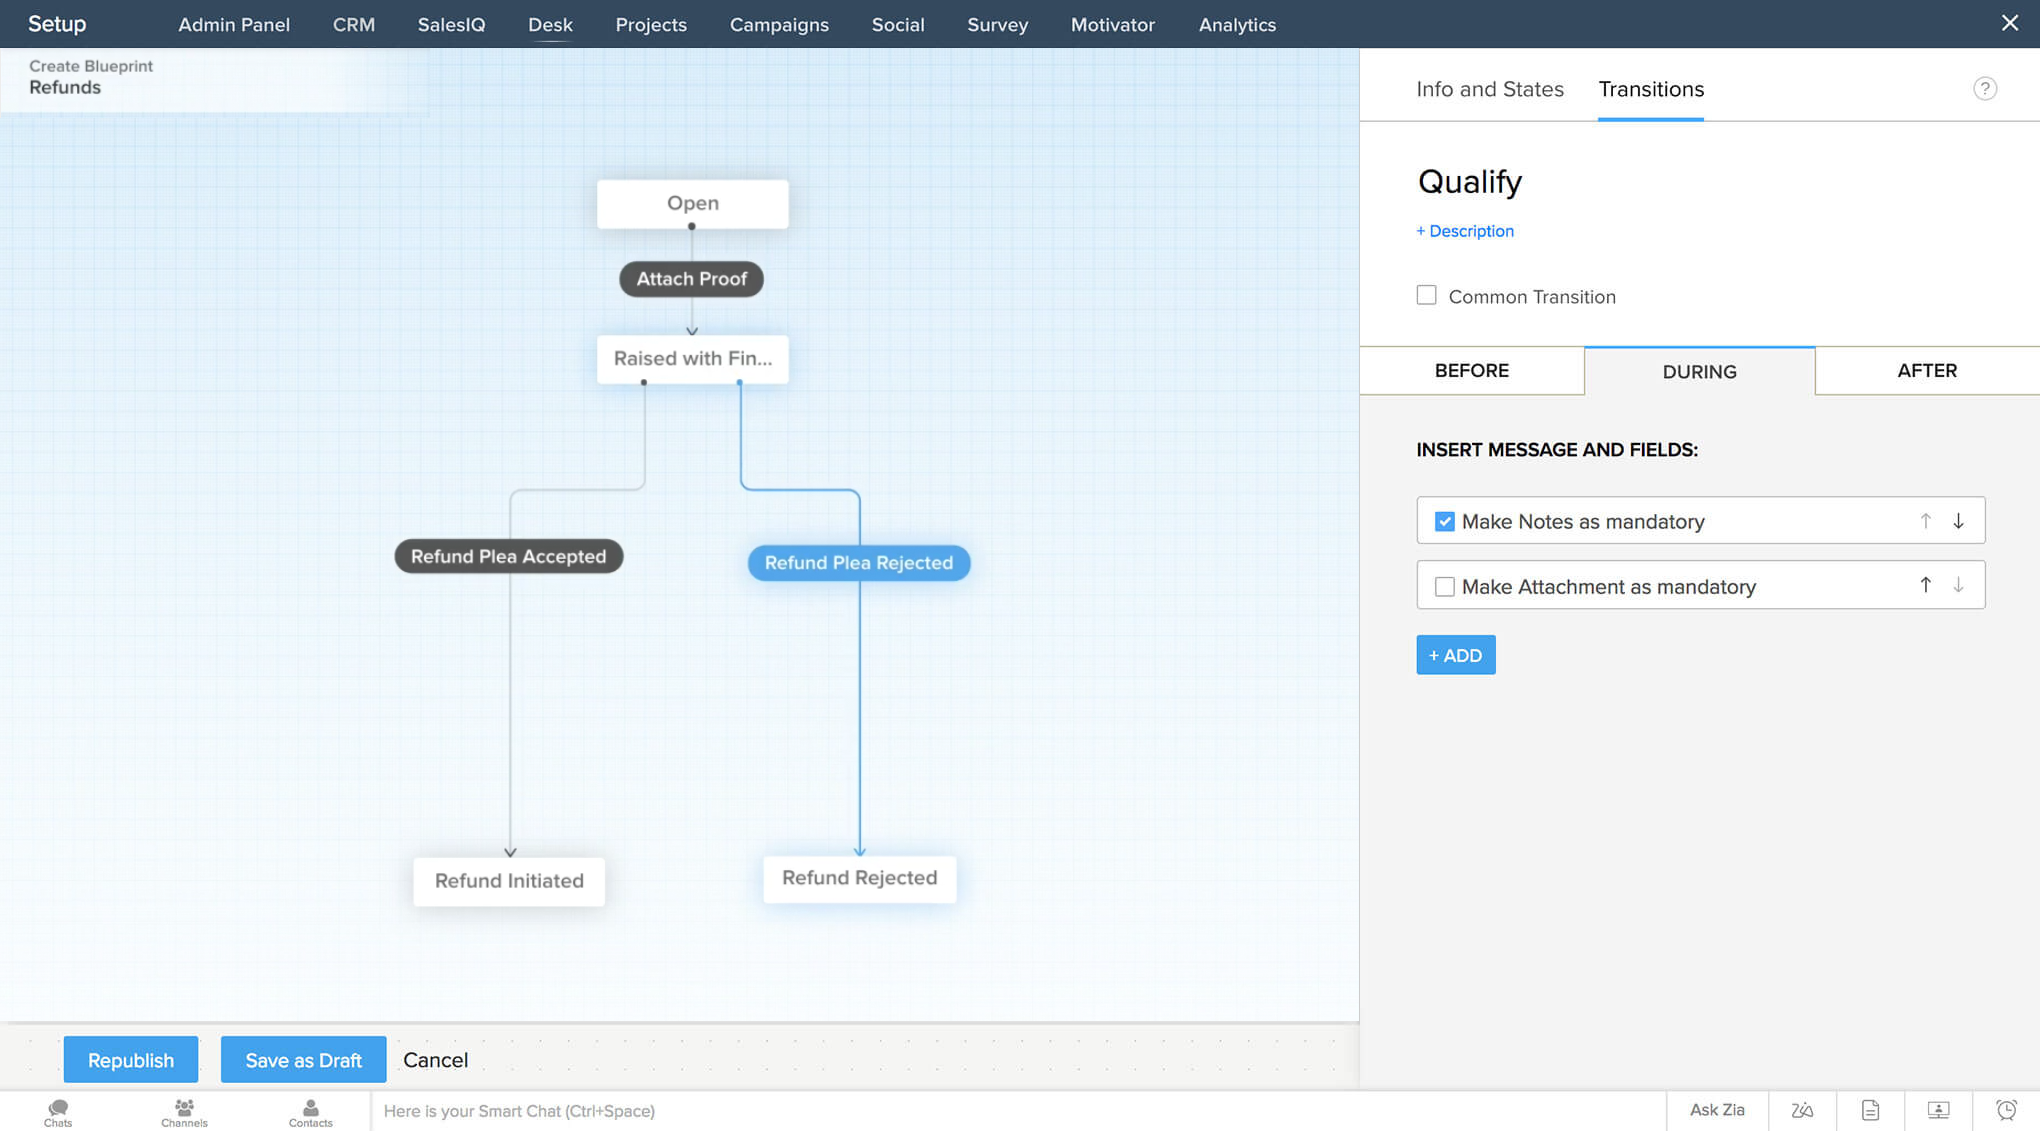Select the Refund Plea Accepted transition
This screenshot has height=1131, width=2040.
click(508, 557)
